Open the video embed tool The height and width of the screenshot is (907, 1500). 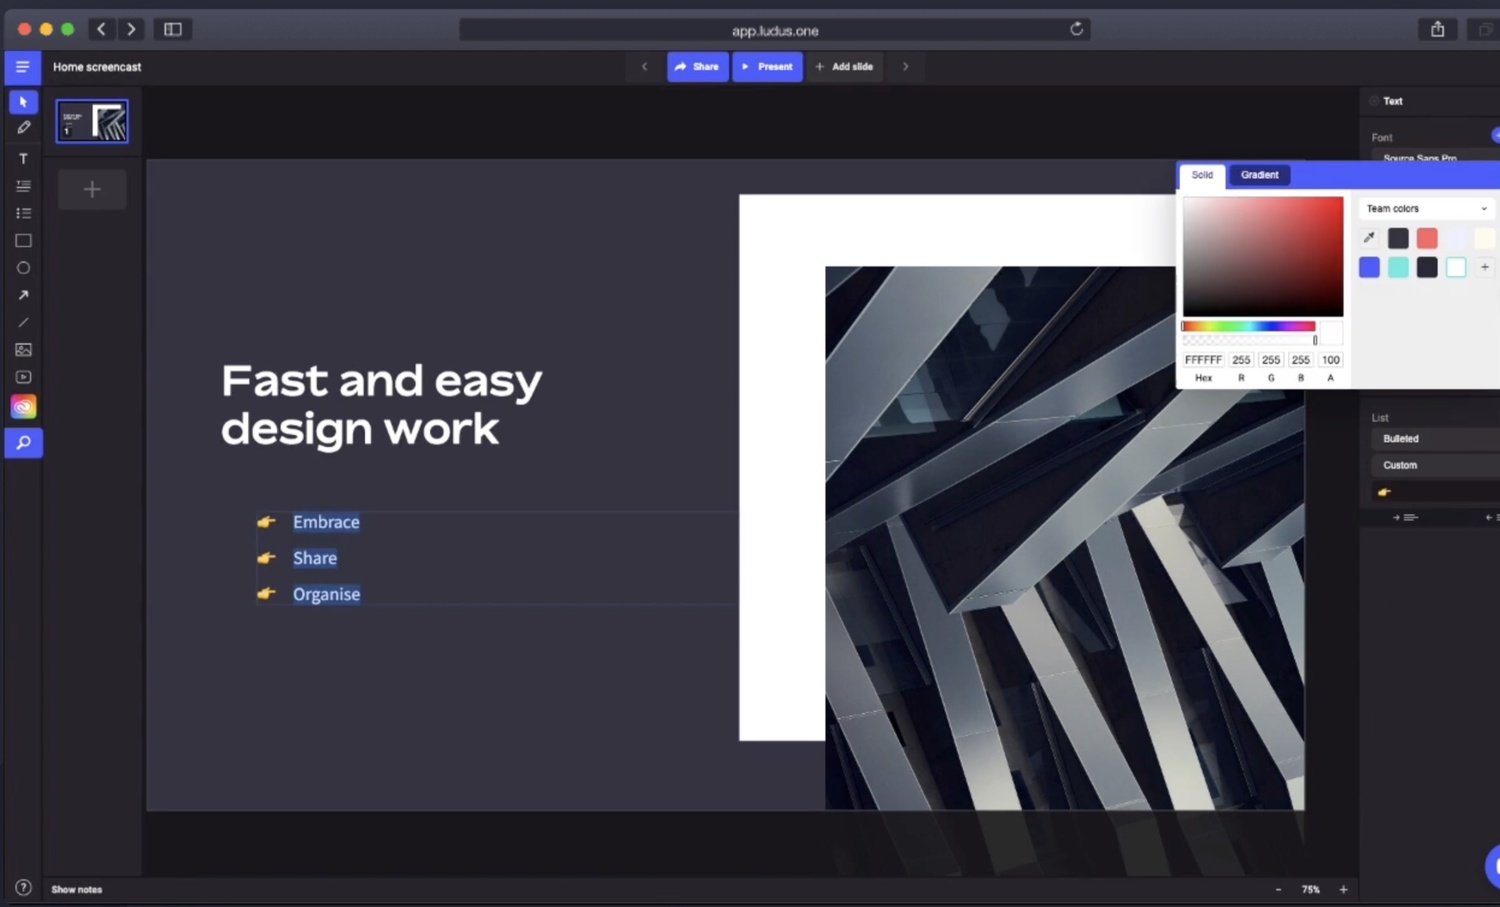point(23,377)
